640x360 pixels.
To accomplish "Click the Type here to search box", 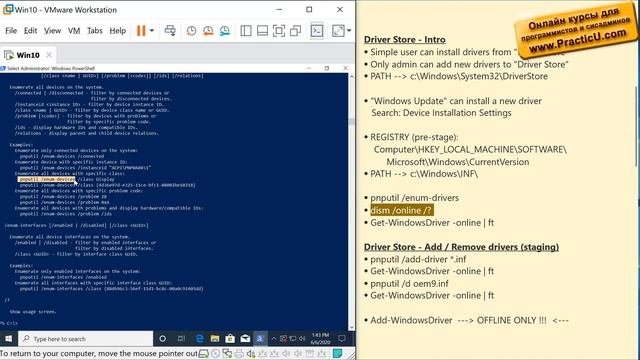I will [86, 339].
